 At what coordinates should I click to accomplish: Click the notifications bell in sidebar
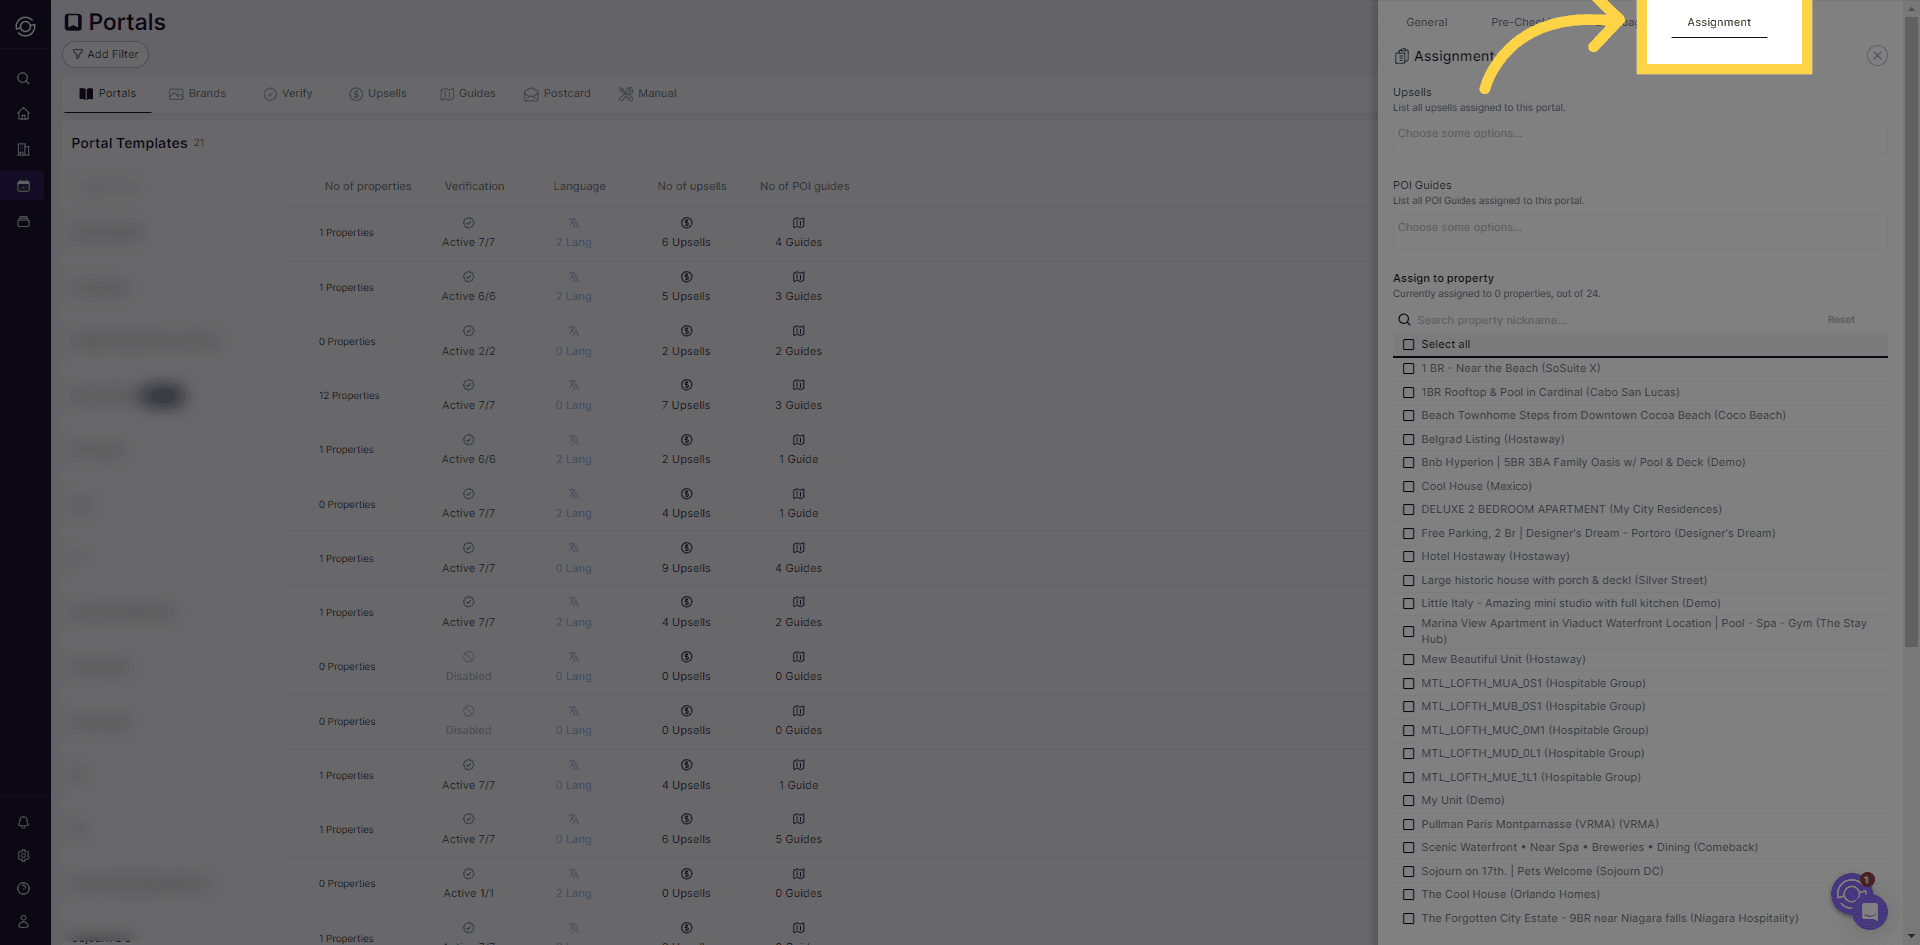click(23, 822)
